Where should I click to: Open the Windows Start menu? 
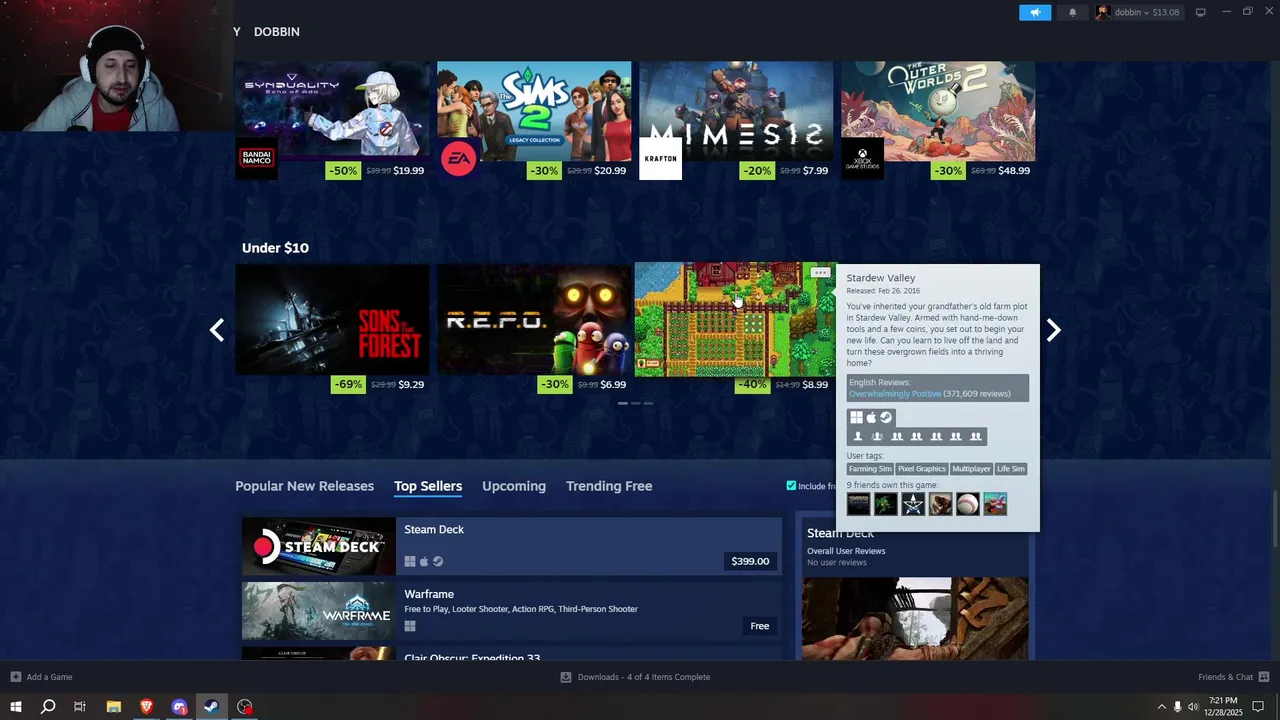(x=15, y=707)
